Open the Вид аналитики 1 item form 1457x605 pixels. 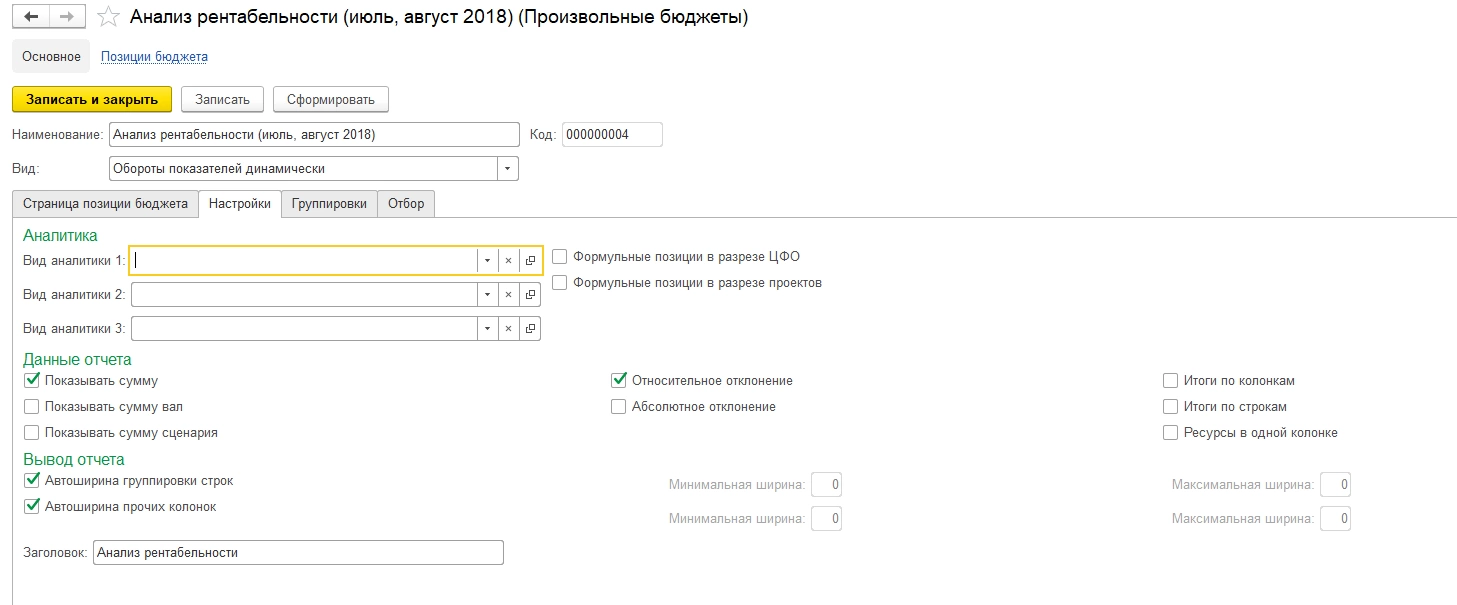click(x=530, y=260)
